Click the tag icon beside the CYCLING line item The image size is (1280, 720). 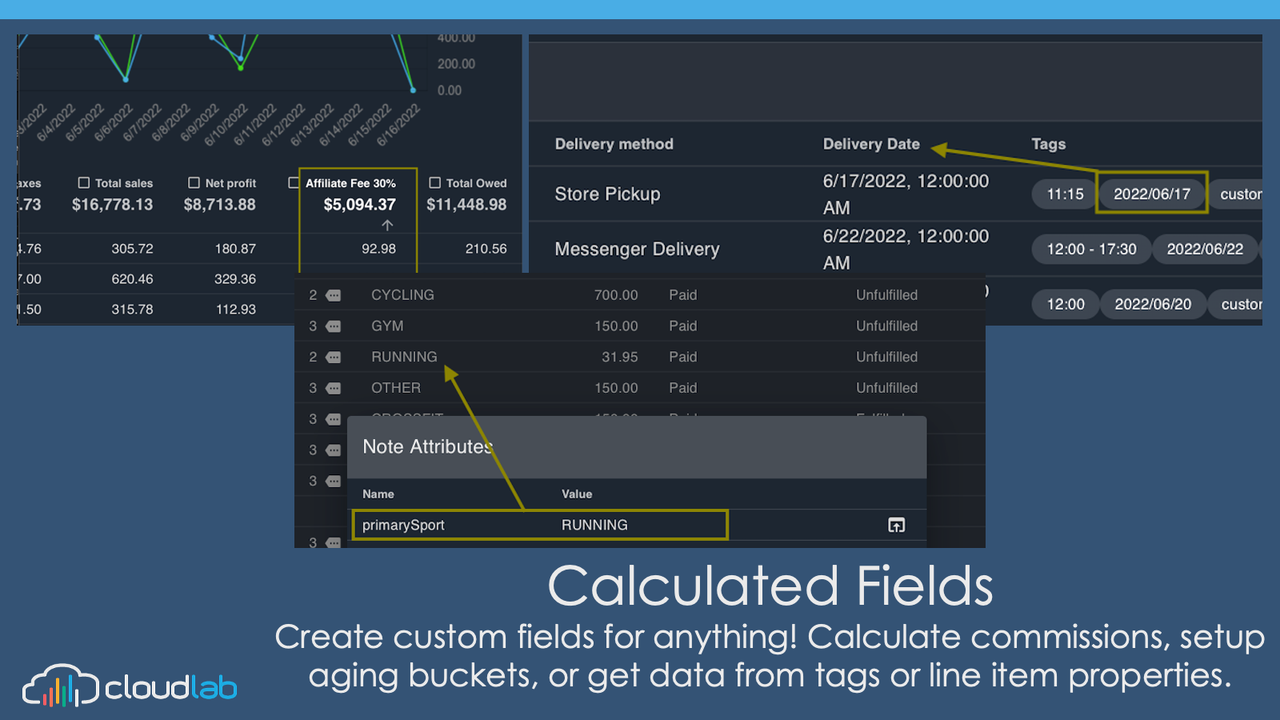tap(333, 295)
